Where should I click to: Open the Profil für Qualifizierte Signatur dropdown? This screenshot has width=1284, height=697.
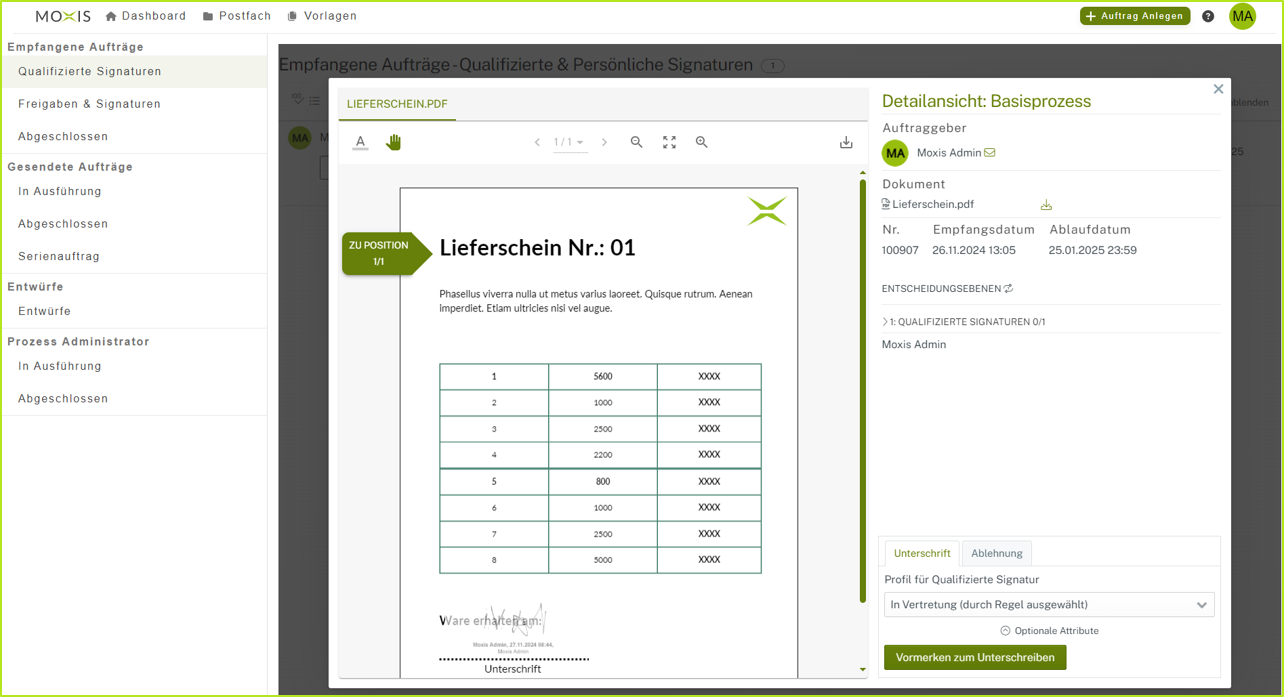tap(1049, 605)
